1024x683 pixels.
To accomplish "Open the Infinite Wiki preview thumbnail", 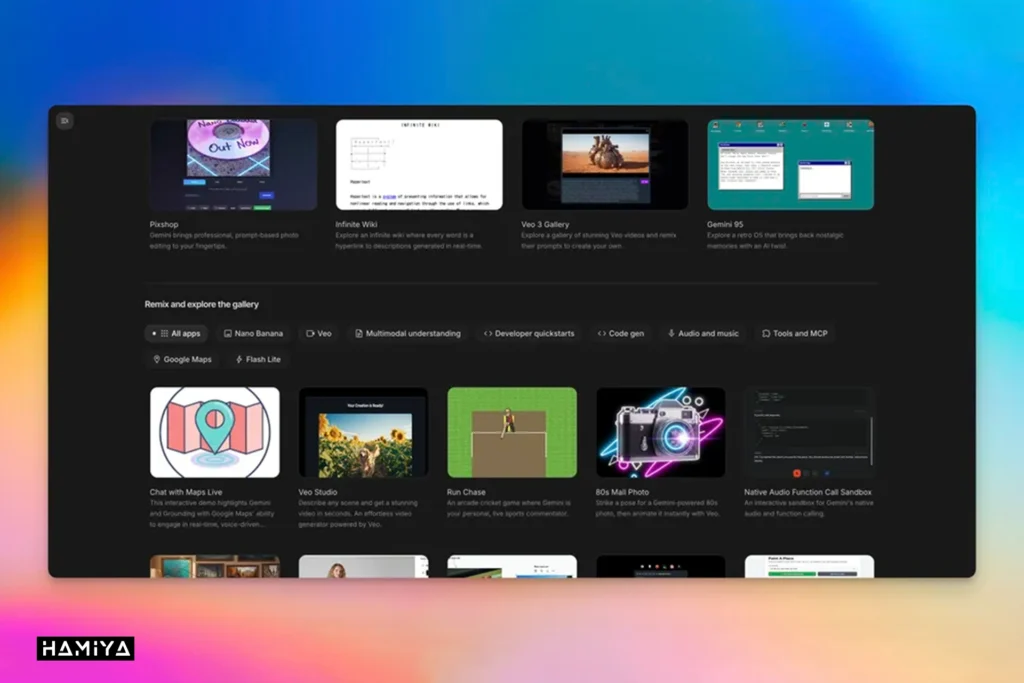I will pyautogui.click(x=419, y=165).
